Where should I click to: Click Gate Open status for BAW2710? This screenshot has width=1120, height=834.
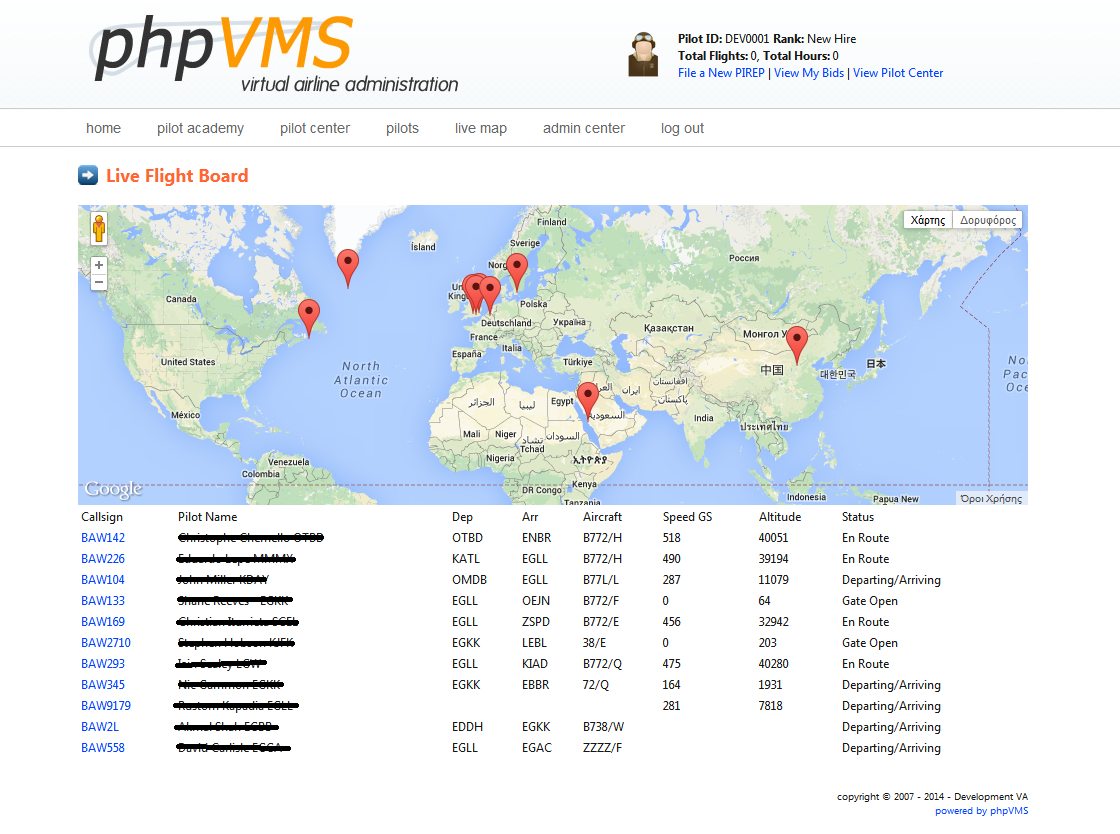tap(869, 643)
